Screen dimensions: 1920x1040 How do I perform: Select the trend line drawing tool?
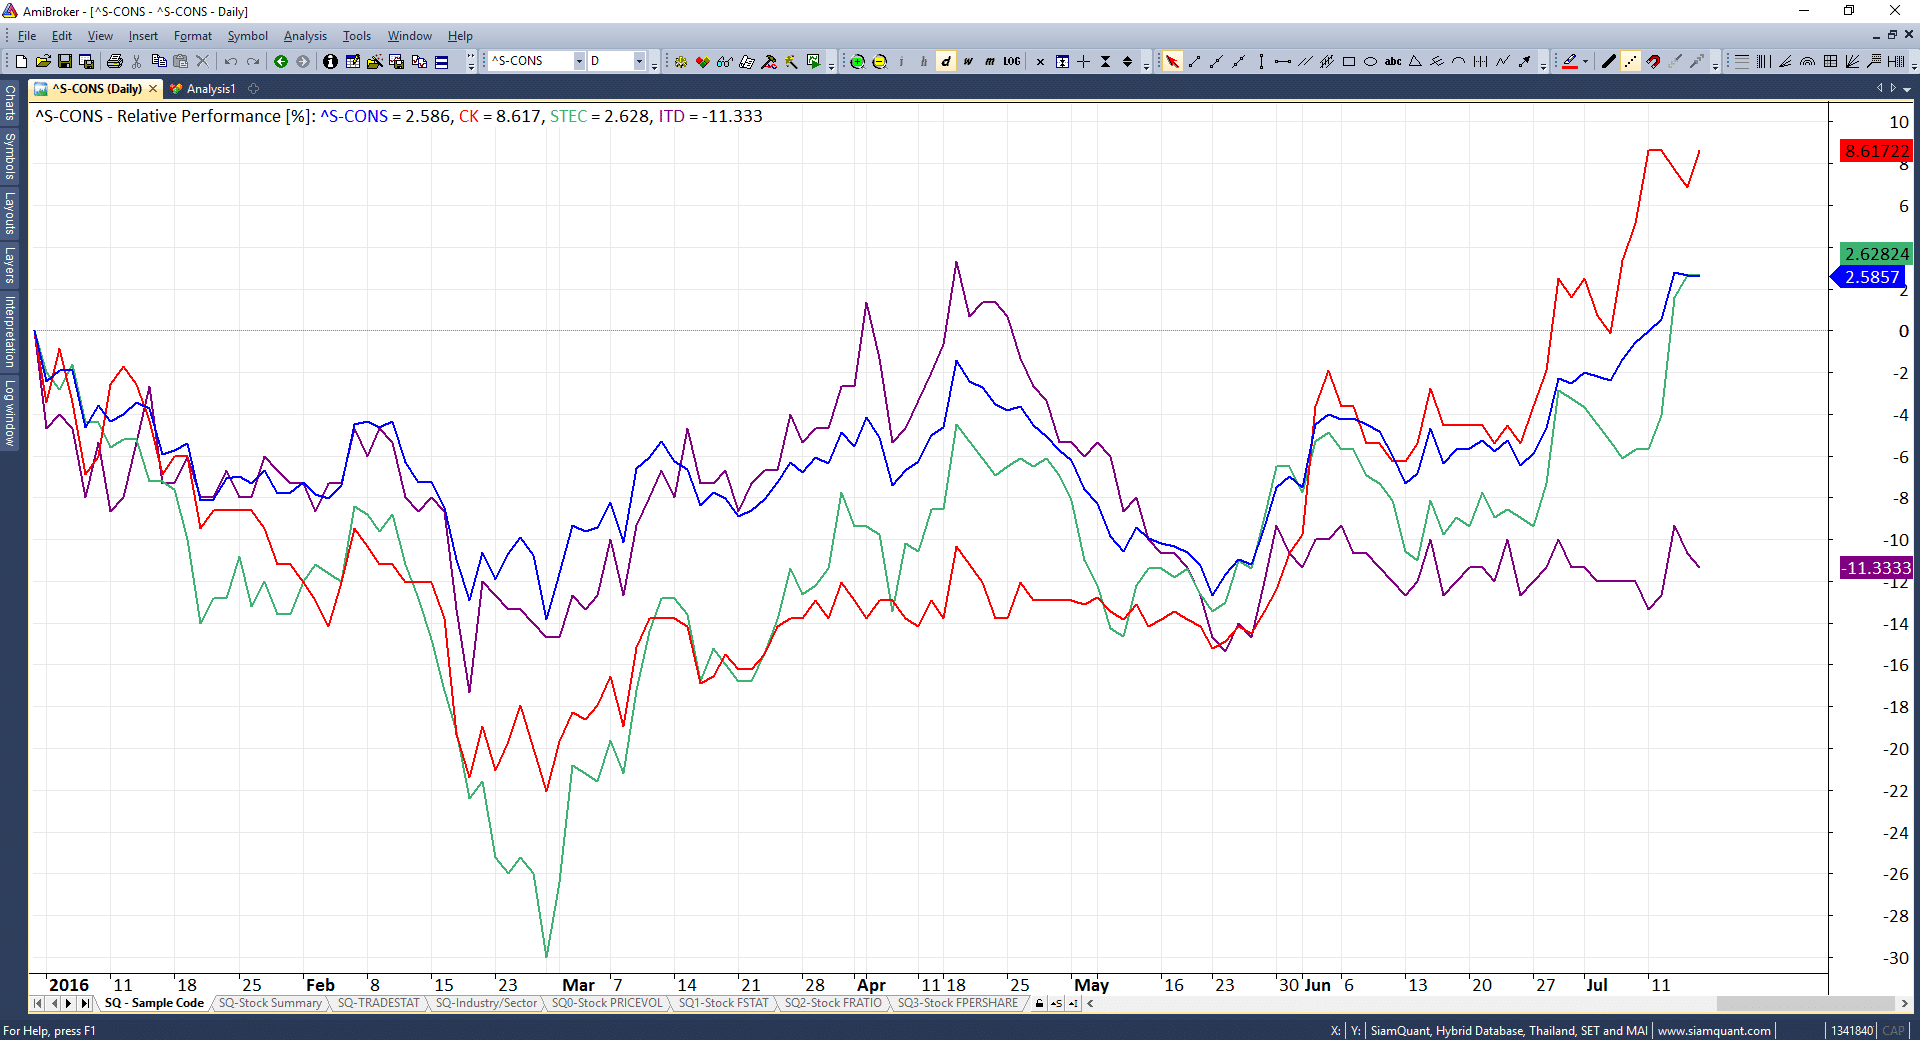click(1194, 62)
